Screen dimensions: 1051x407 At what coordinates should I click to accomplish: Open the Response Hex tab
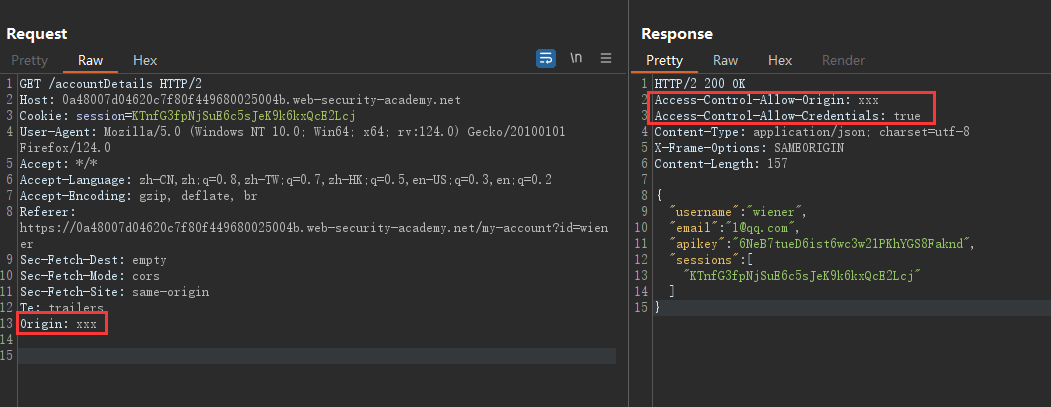pos(780,61)
